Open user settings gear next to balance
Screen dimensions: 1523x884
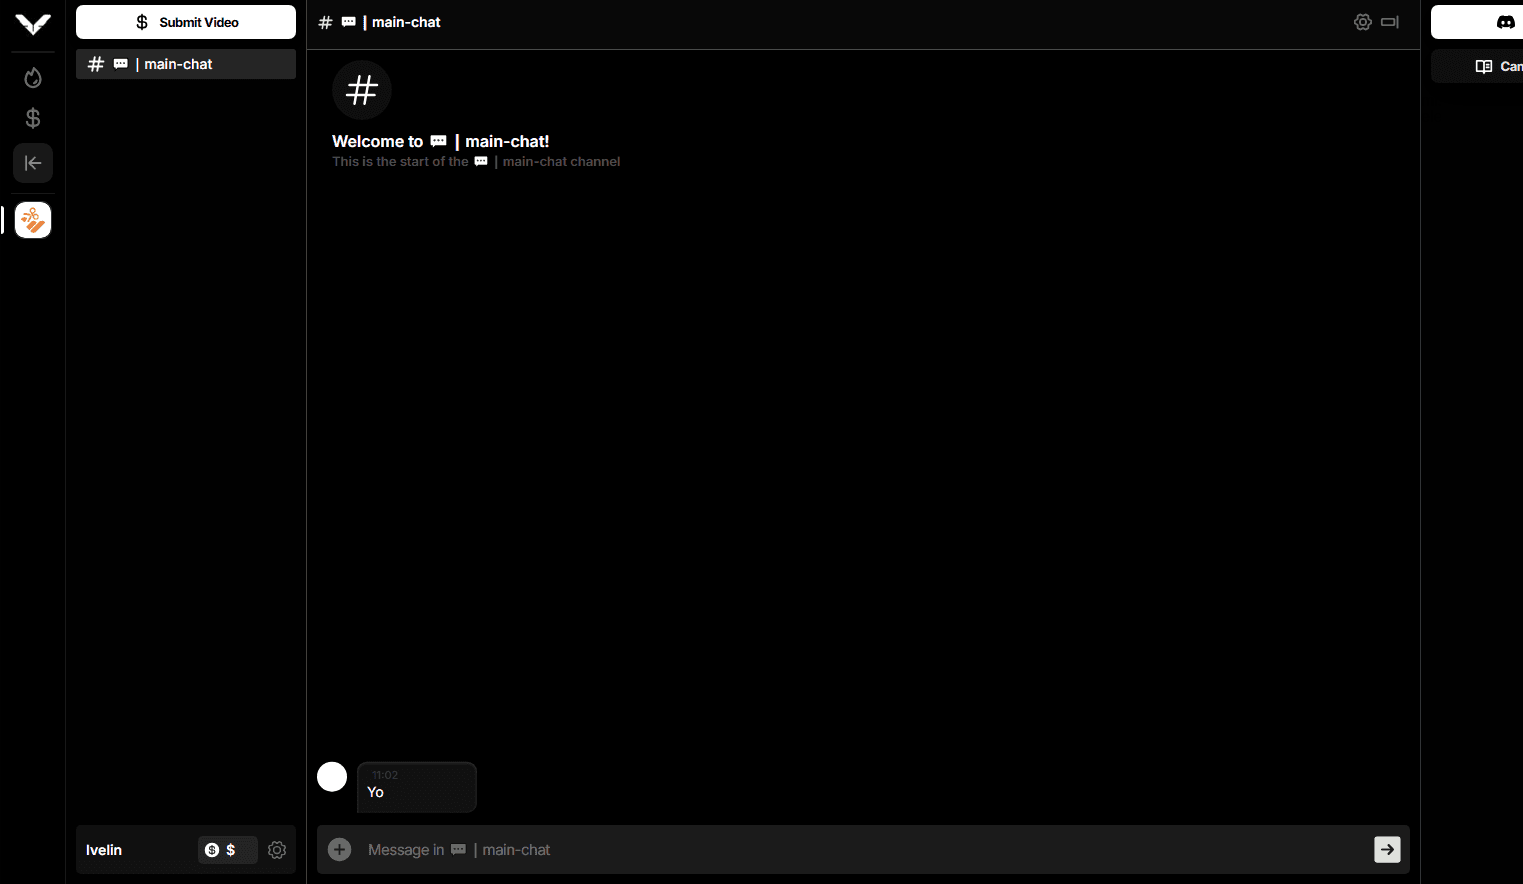point(277,850)
